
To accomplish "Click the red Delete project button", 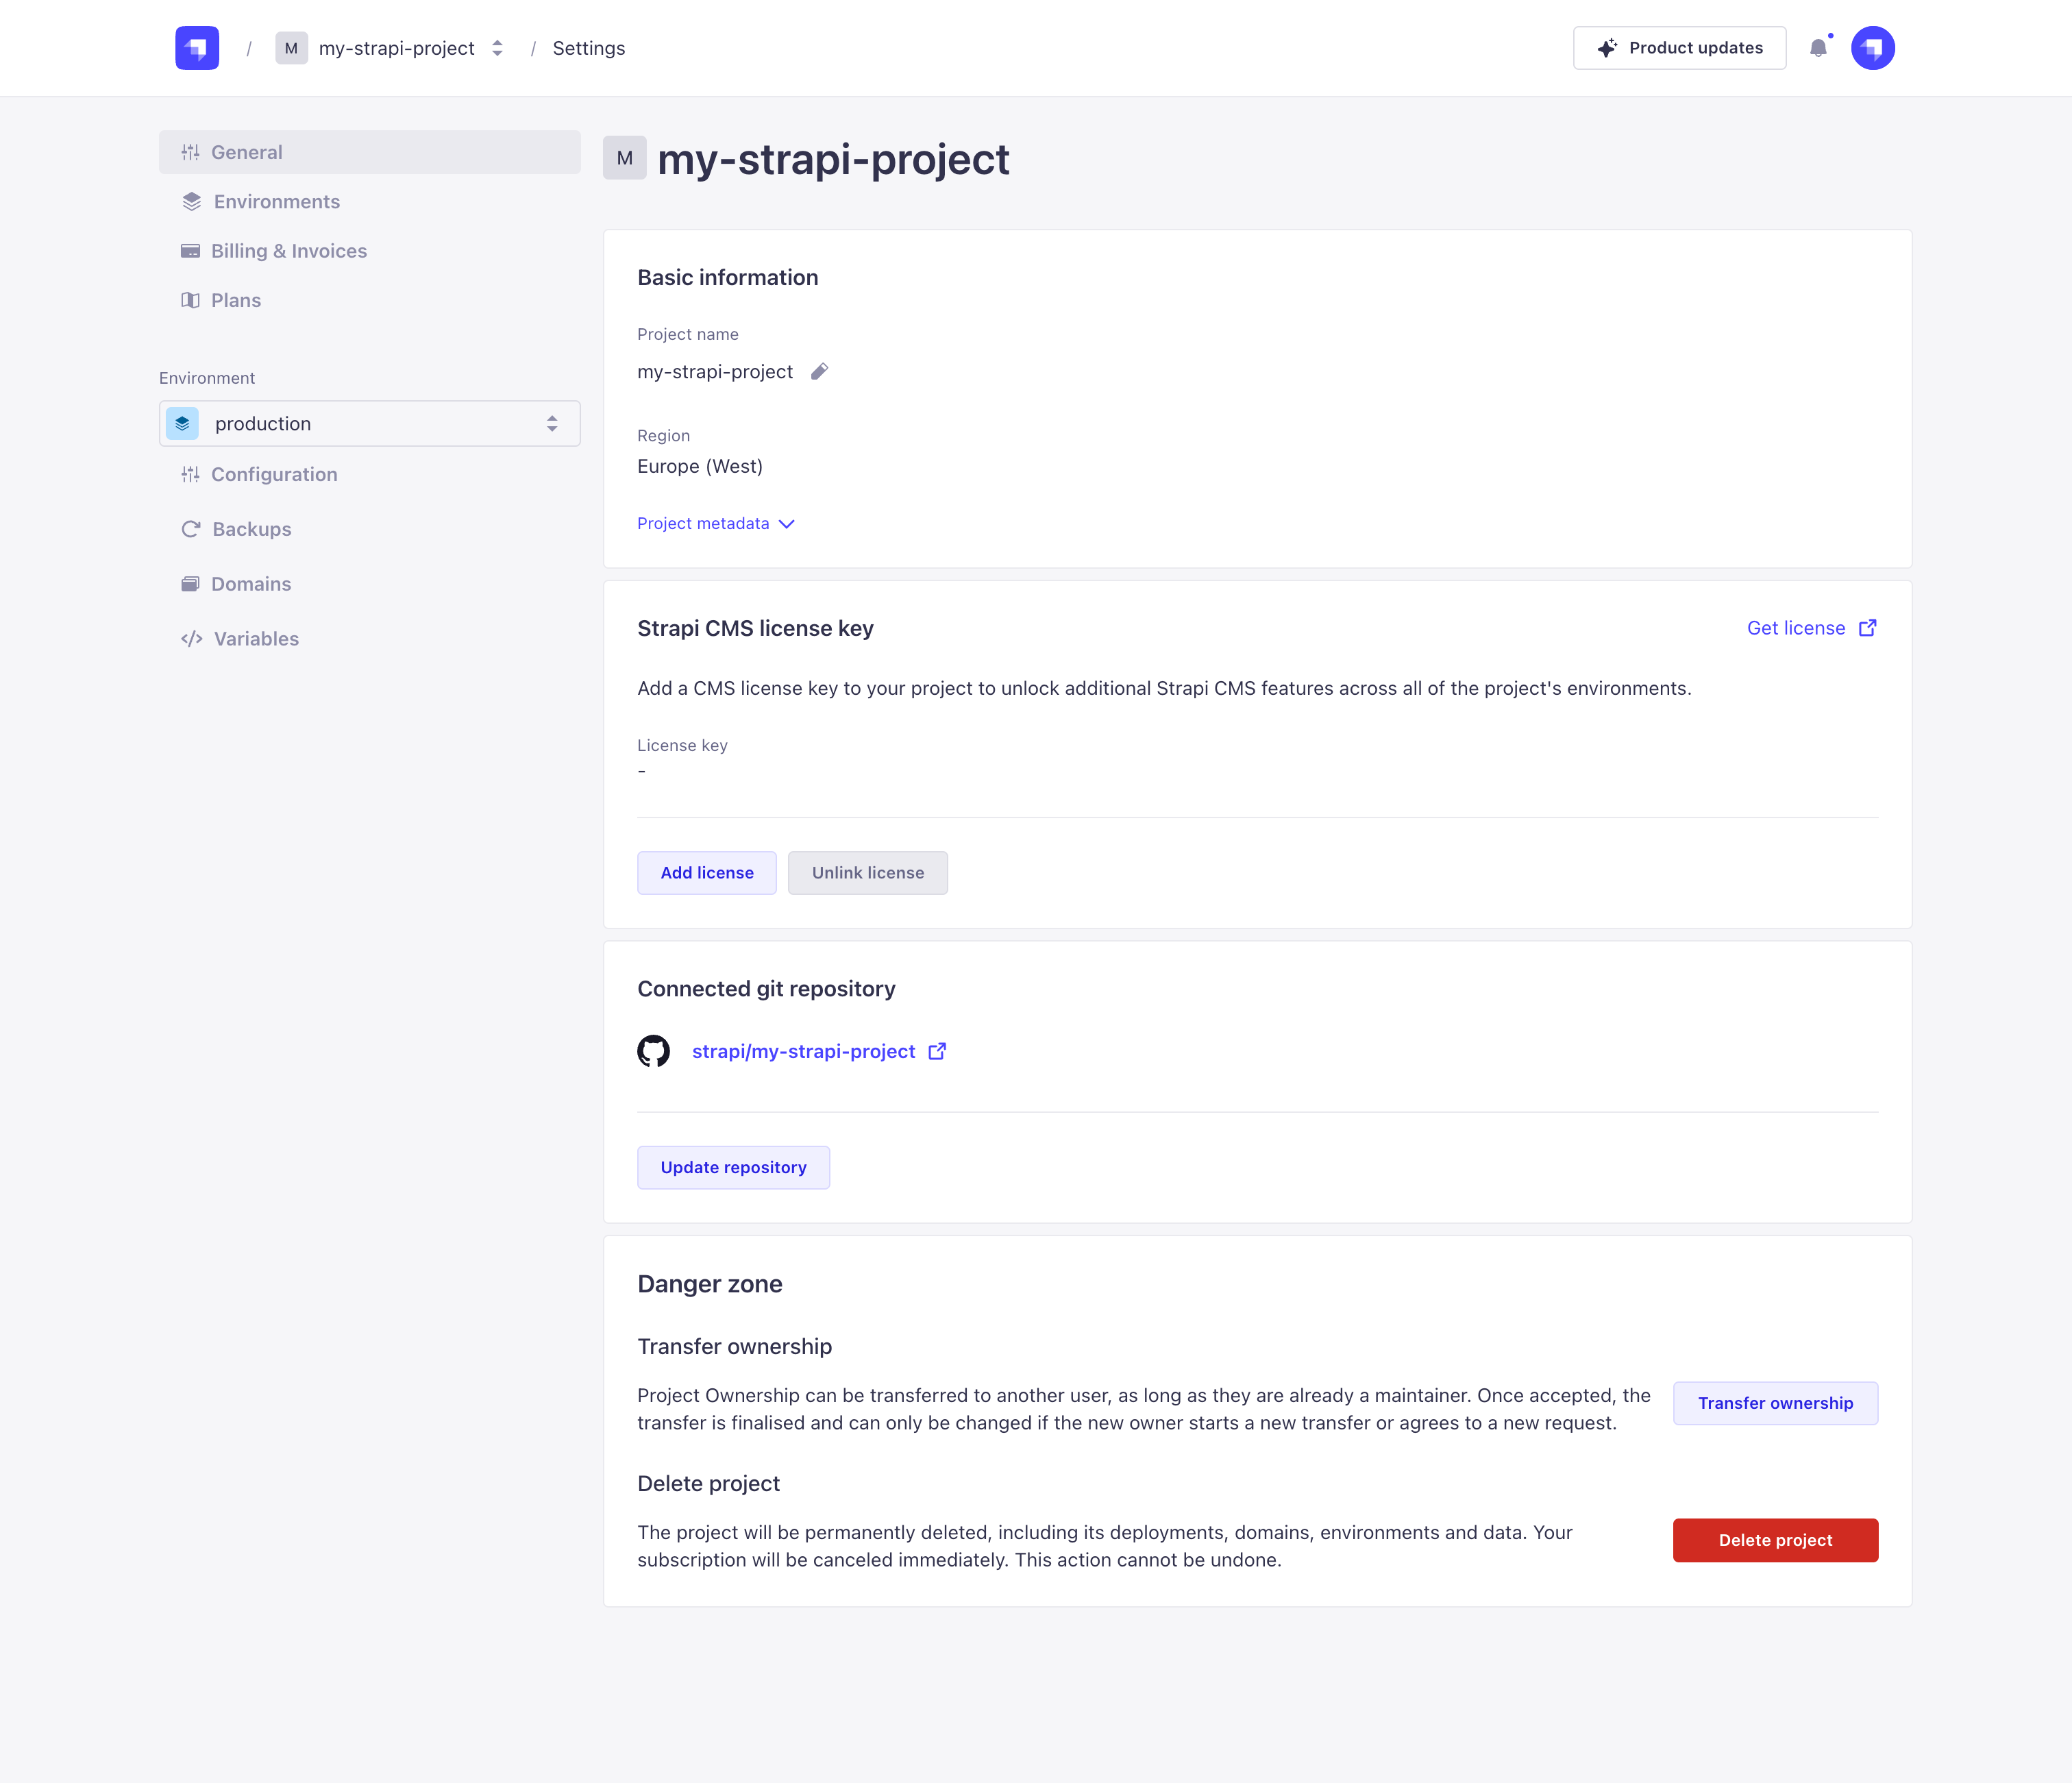I will [x=1775, y=1540].
